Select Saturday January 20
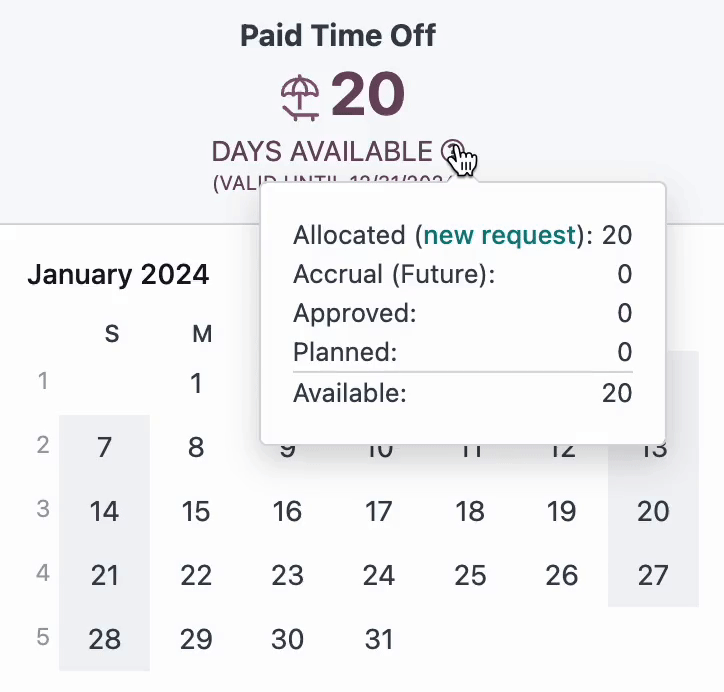 click(x=653, y=511)
